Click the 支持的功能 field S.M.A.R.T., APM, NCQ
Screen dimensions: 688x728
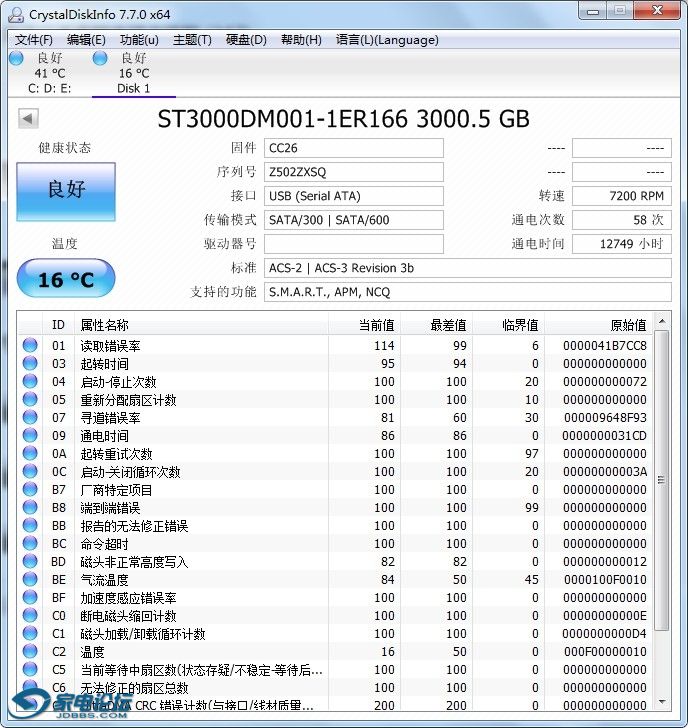pyautogui.click(x=467, y=292)
